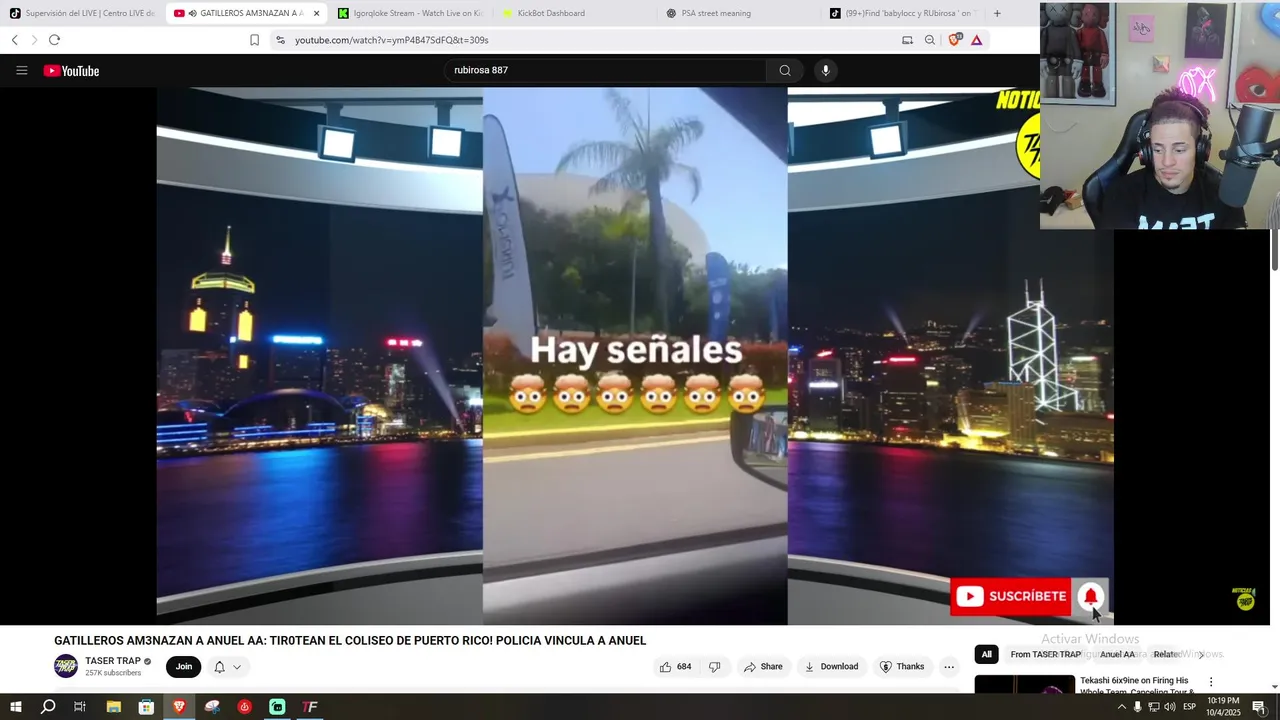Open volume control in system tray

[x=1169, y=707]
